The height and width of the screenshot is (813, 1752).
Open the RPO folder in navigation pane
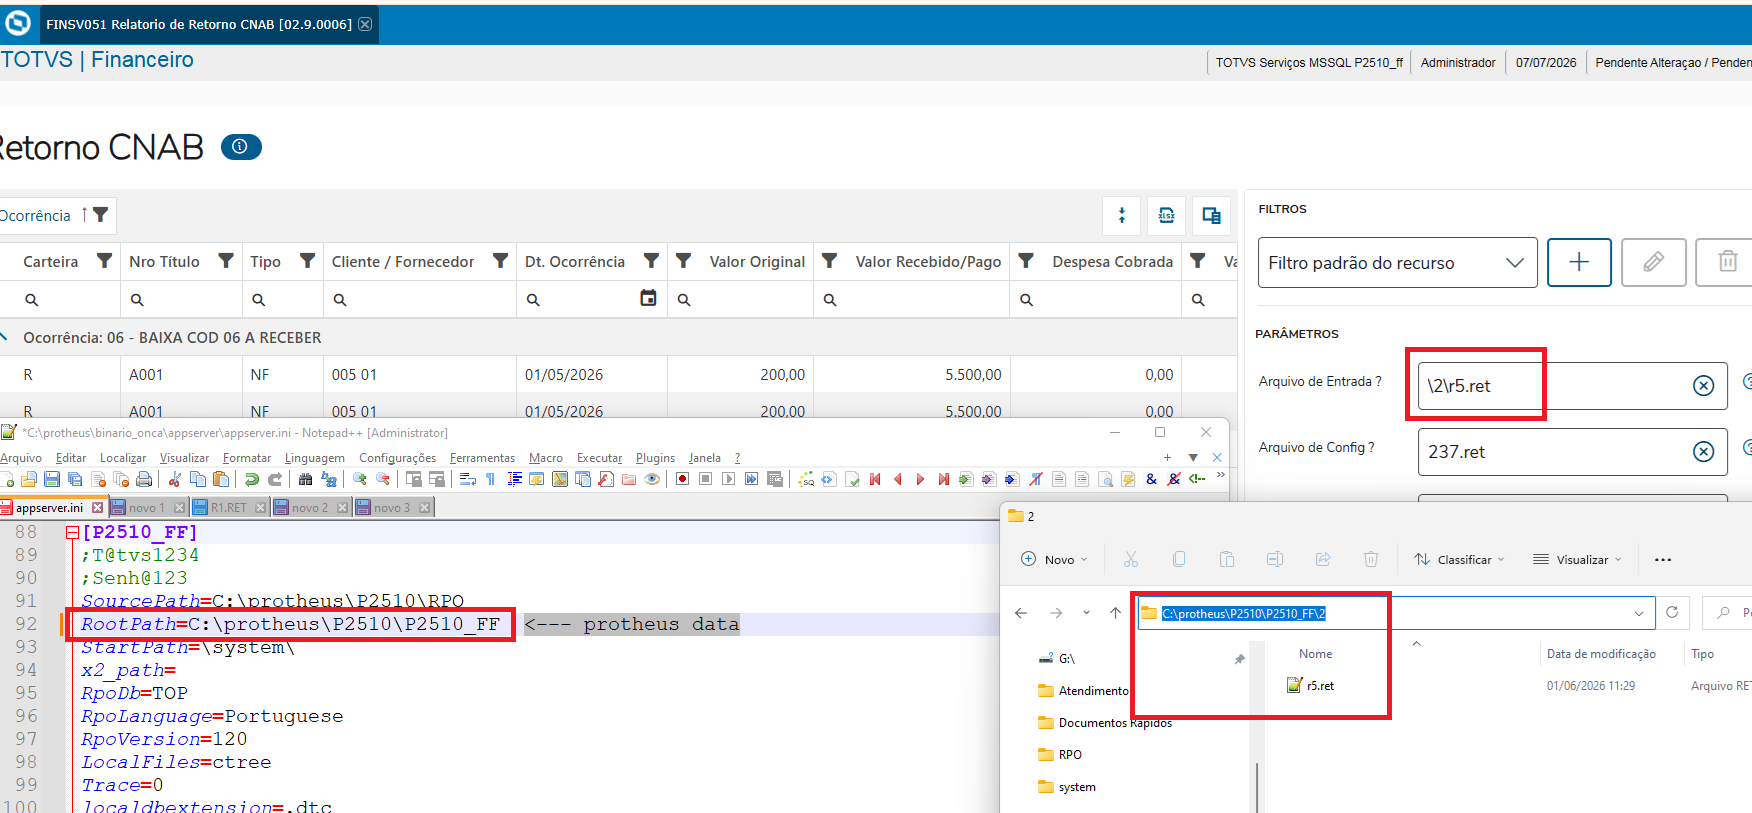coord(1060,755)
